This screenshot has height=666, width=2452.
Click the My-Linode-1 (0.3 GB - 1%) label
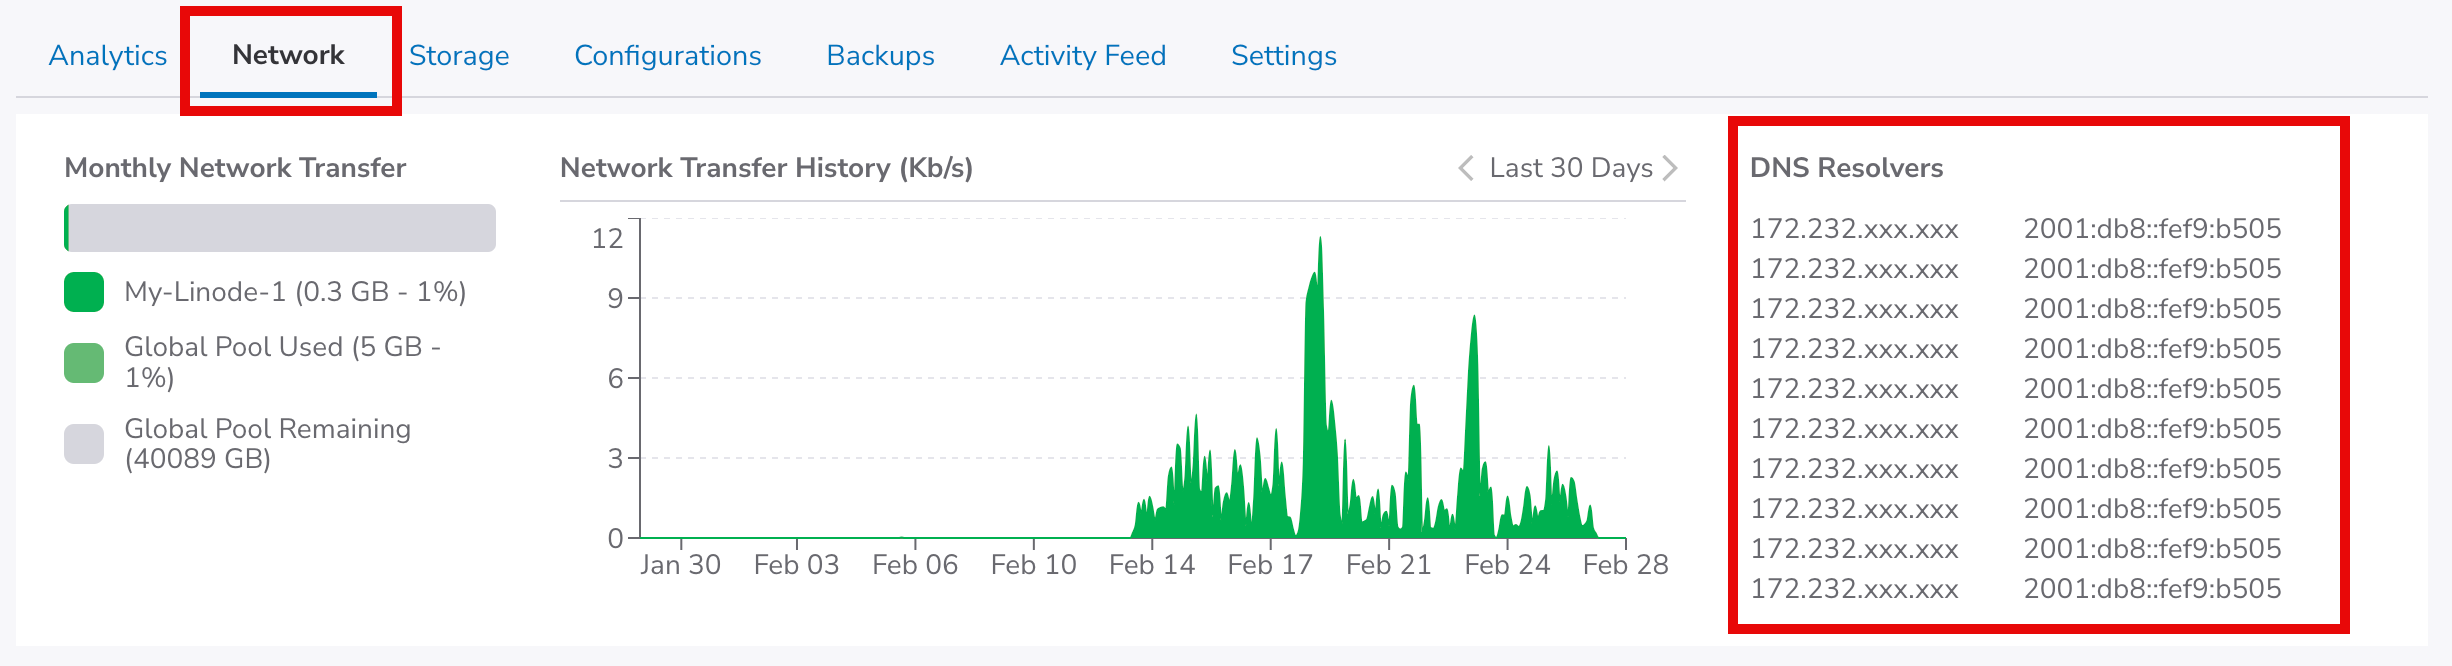pos(295,292)
